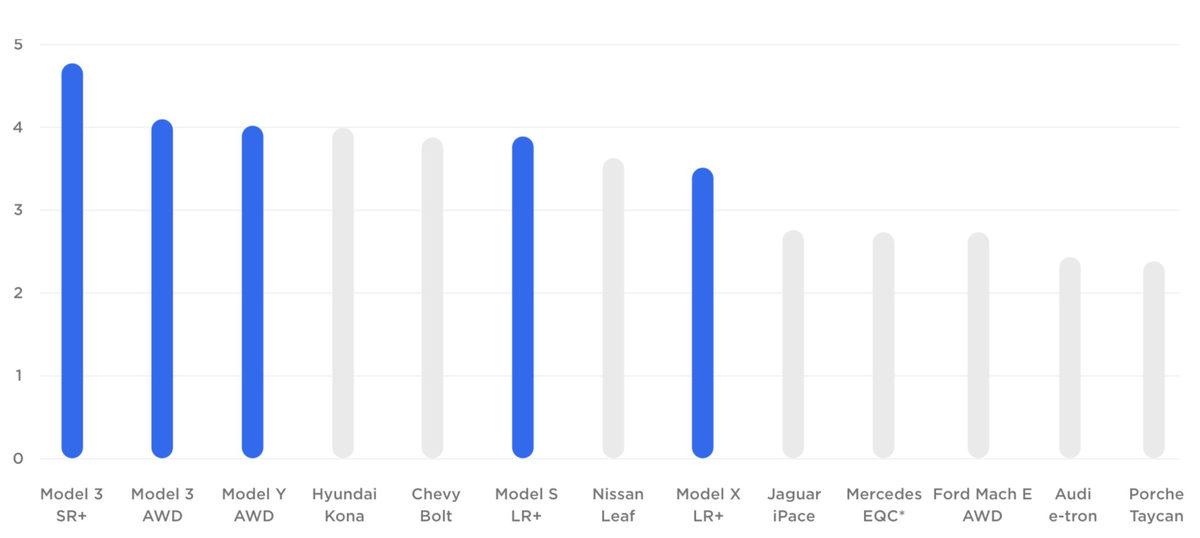This screenshot has width=1200, height=538.
Task: Select the Audi e-tron gray bar
Action: pos(1070,357)
